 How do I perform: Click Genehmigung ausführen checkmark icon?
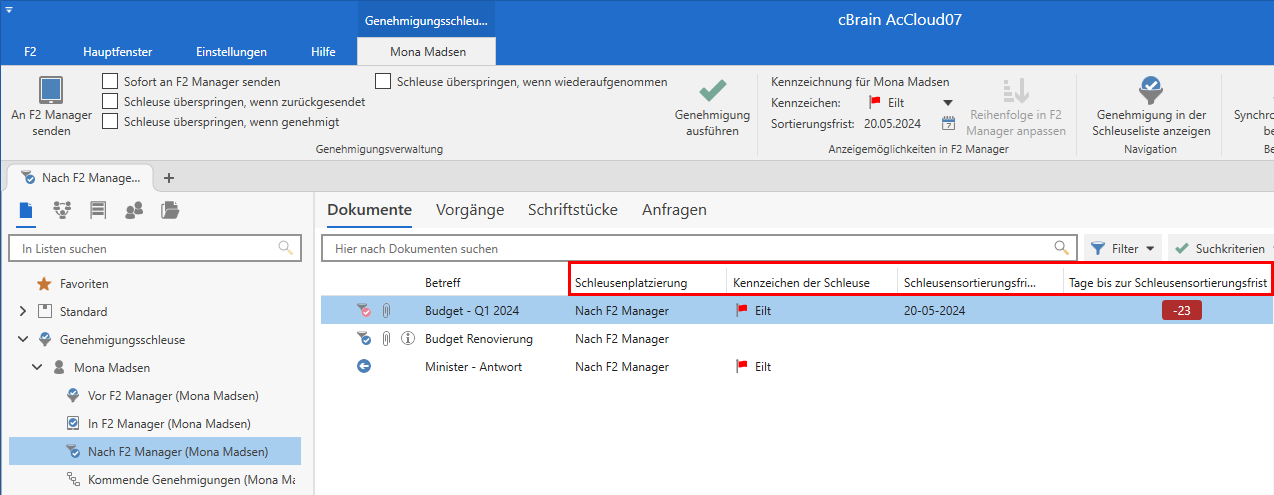tap(712, 91)
